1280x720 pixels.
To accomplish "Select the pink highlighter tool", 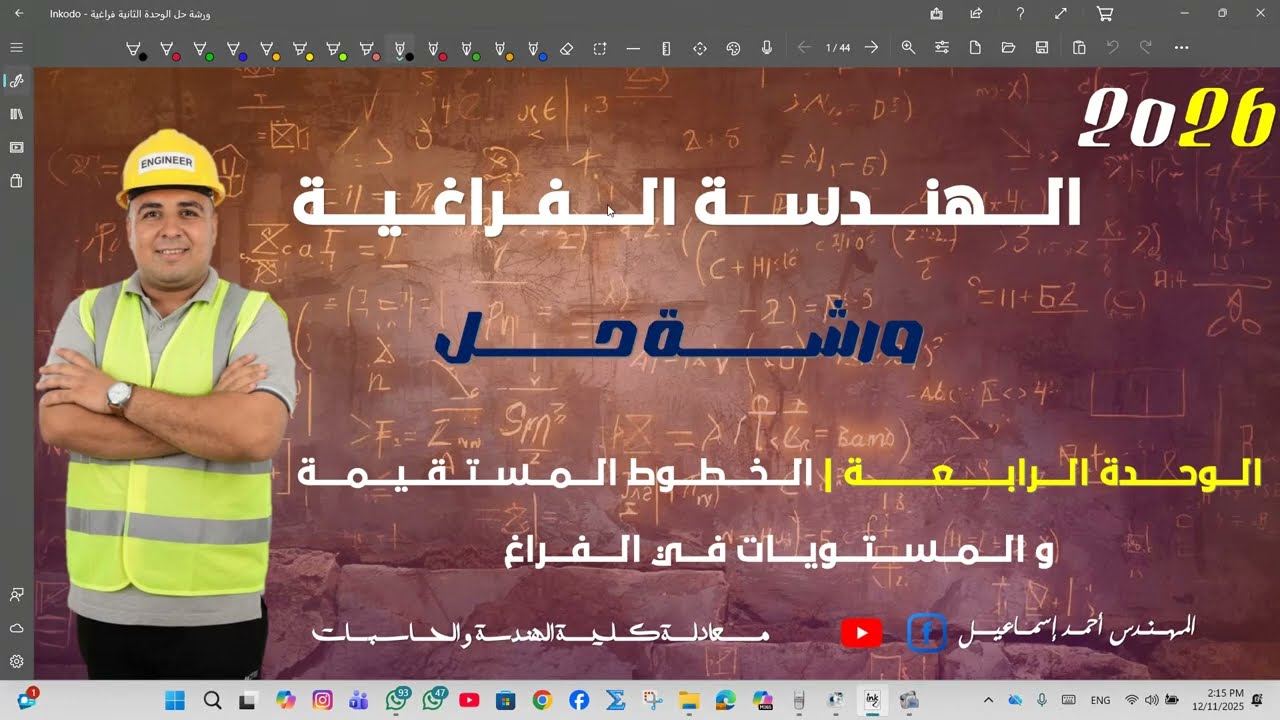I will (x=368, y=49).
